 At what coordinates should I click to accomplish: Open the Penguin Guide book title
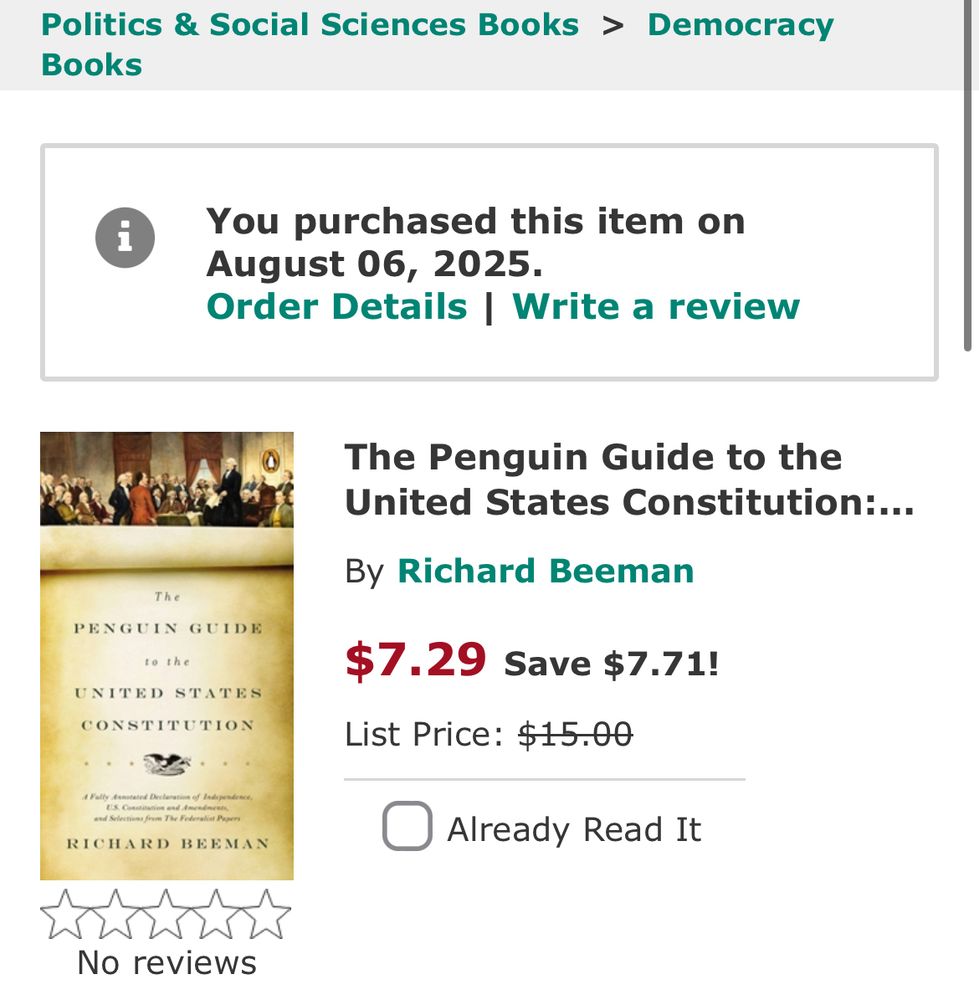coord(629,480)
